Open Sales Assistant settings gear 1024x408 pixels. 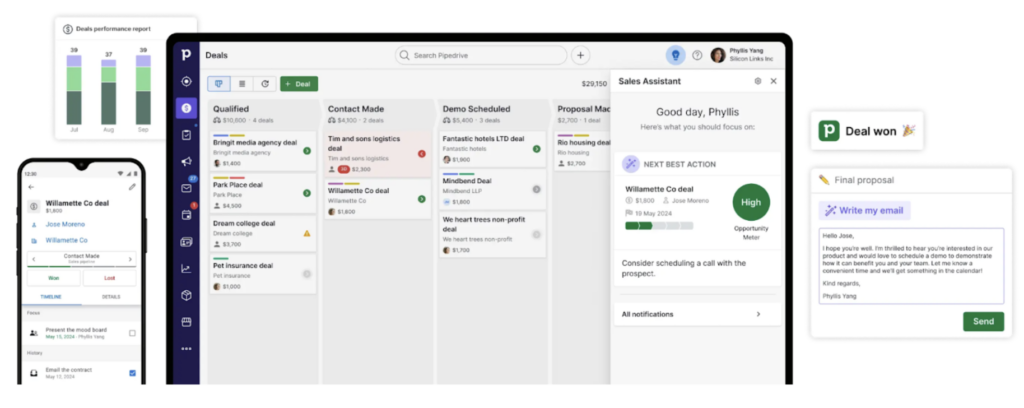(x=757, y=81)
